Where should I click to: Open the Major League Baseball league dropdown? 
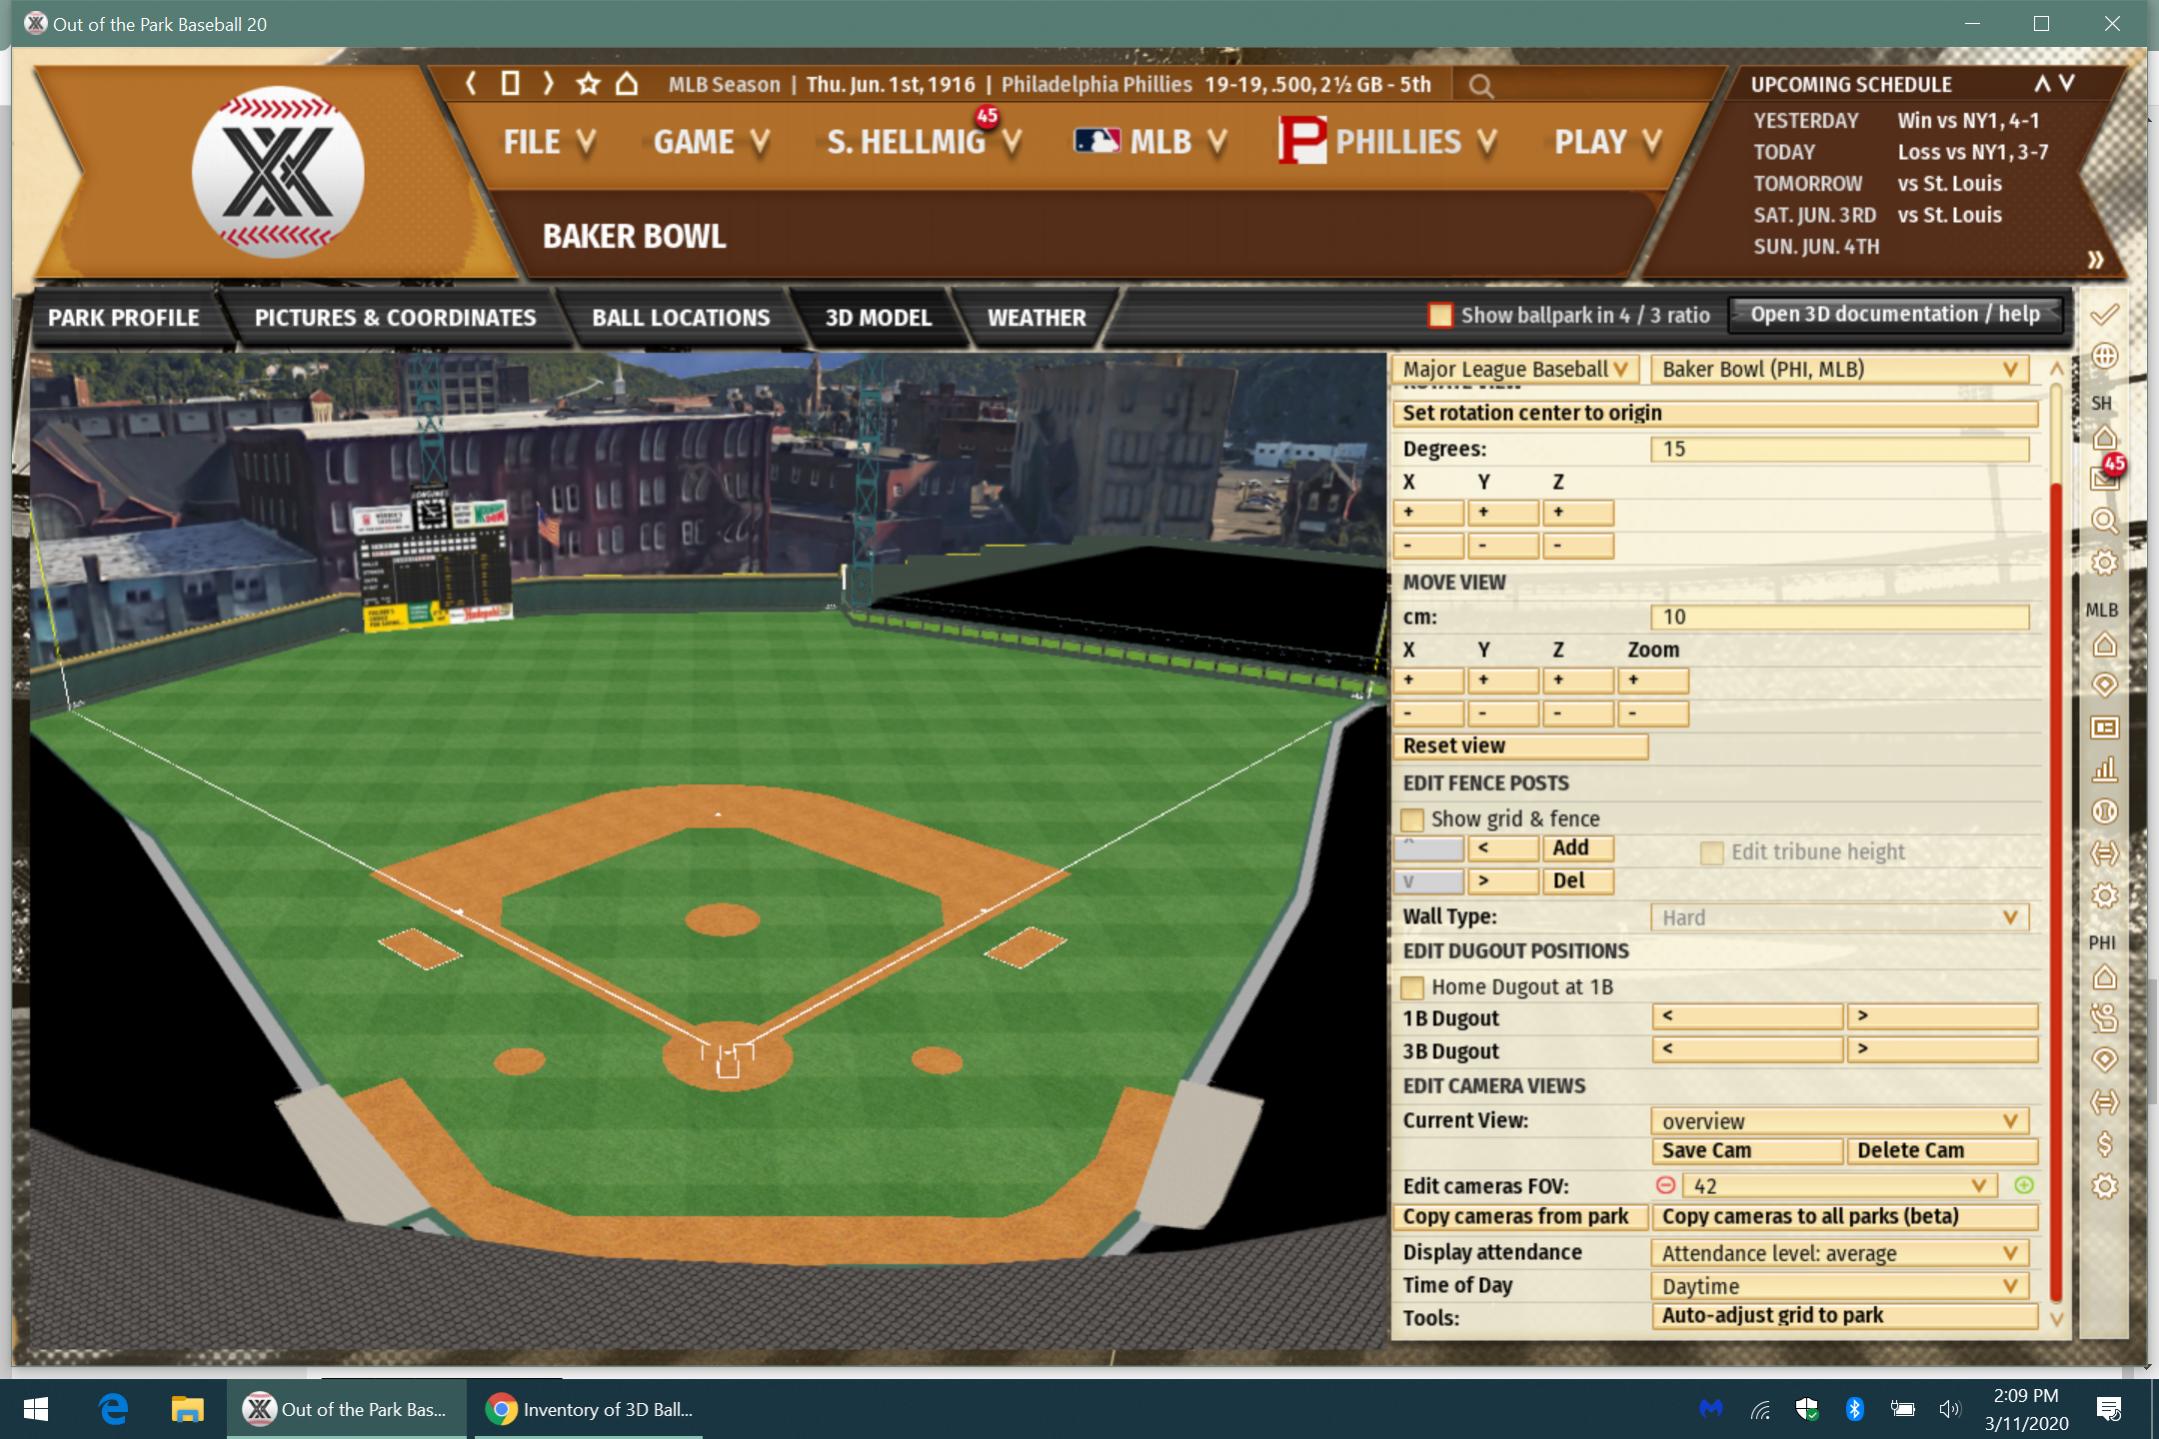(x=1516, y=370)
